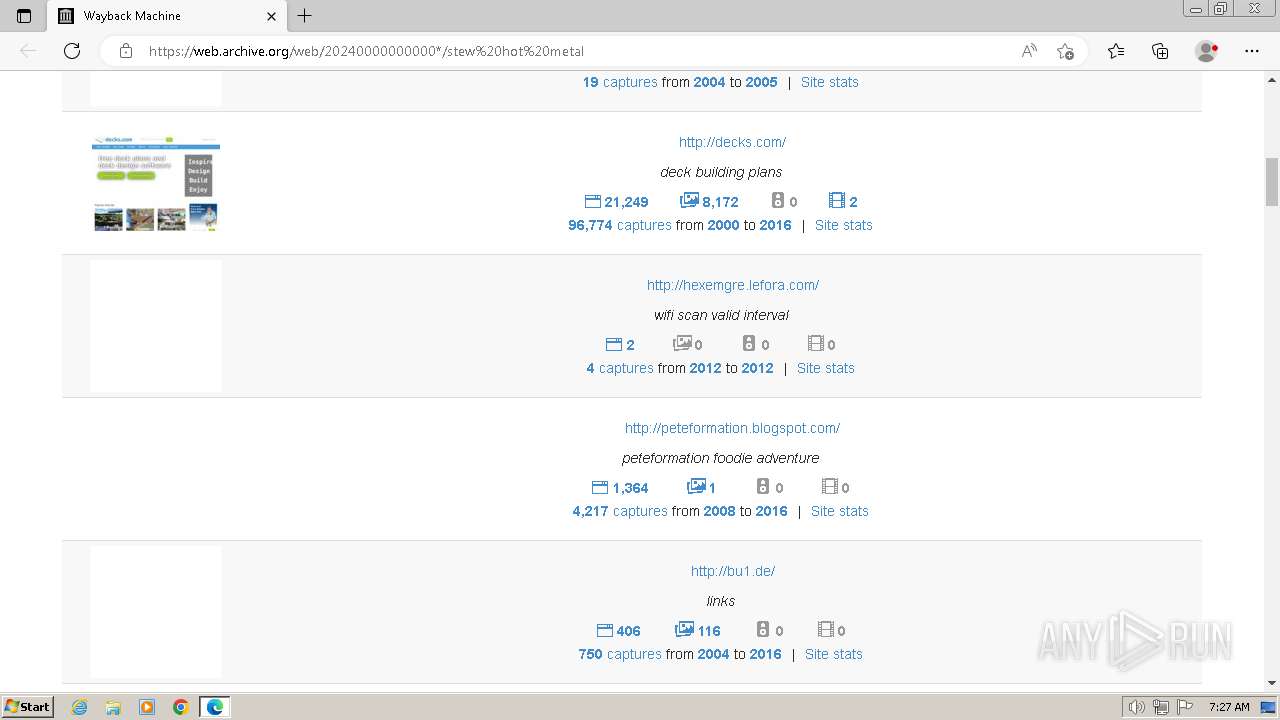The height and width of the screenshot is (720, 1280).
Task: Click webpage icon for hexemgre.lefora.com
Action: point(614,344)
